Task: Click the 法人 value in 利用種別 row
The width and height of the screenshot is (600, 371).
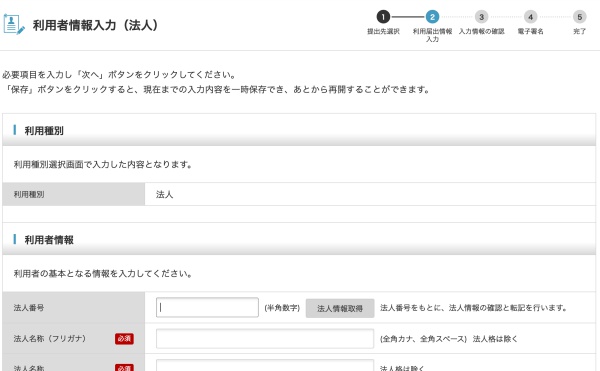Action: pyautogui.click(x=165, y=194)
